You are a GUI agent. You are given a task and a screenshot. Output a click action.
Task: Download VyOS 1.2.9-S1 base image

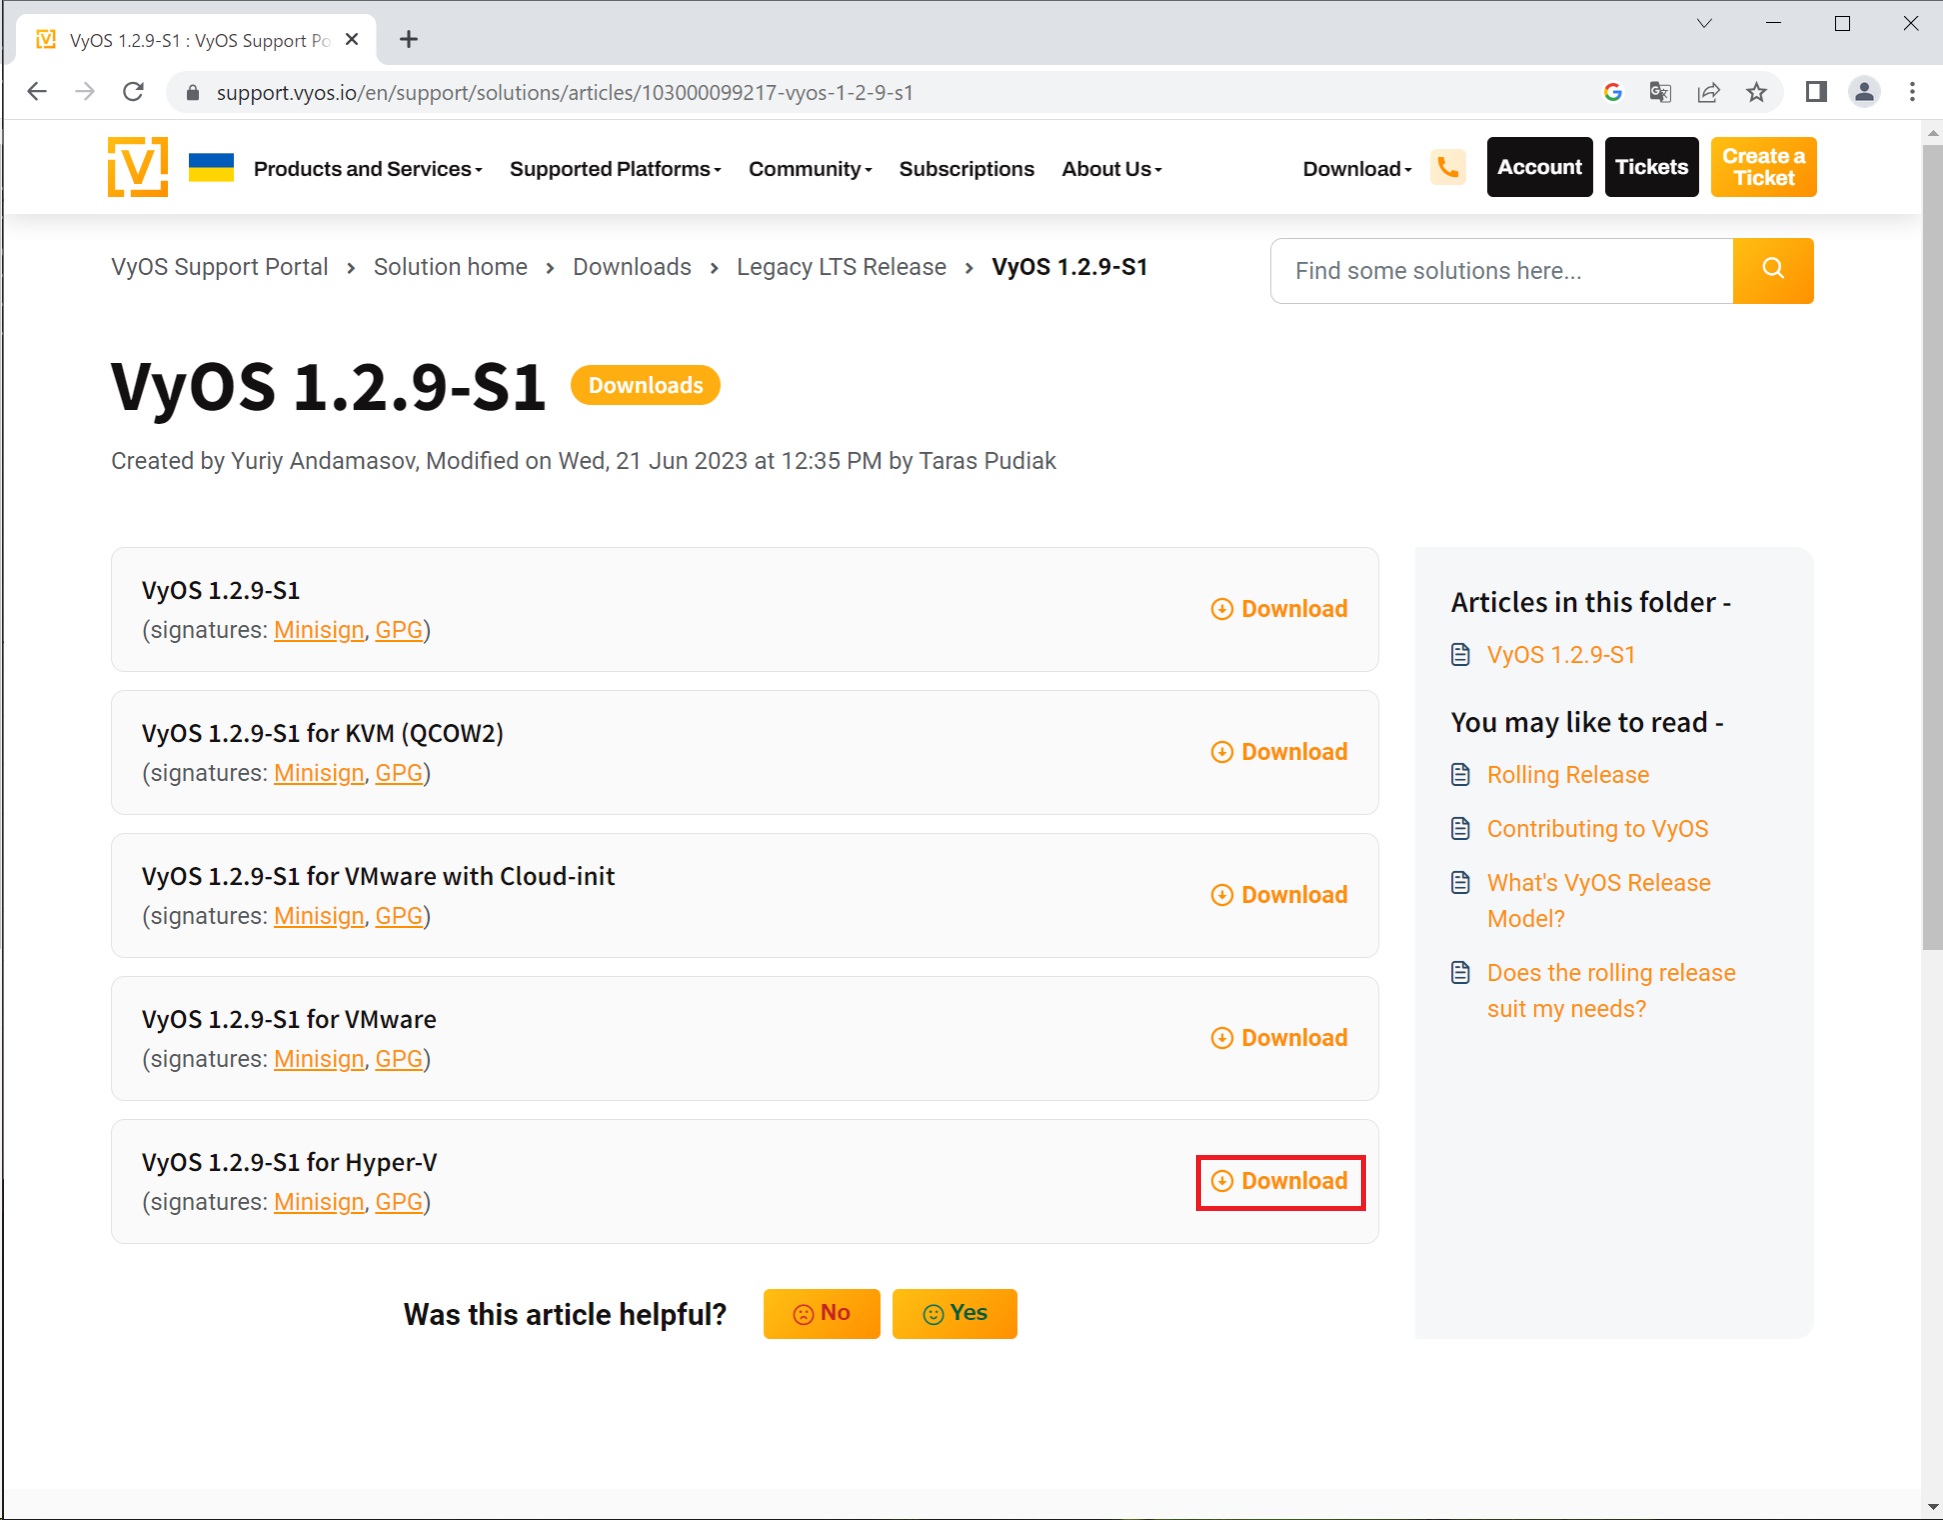[1279, 608]
